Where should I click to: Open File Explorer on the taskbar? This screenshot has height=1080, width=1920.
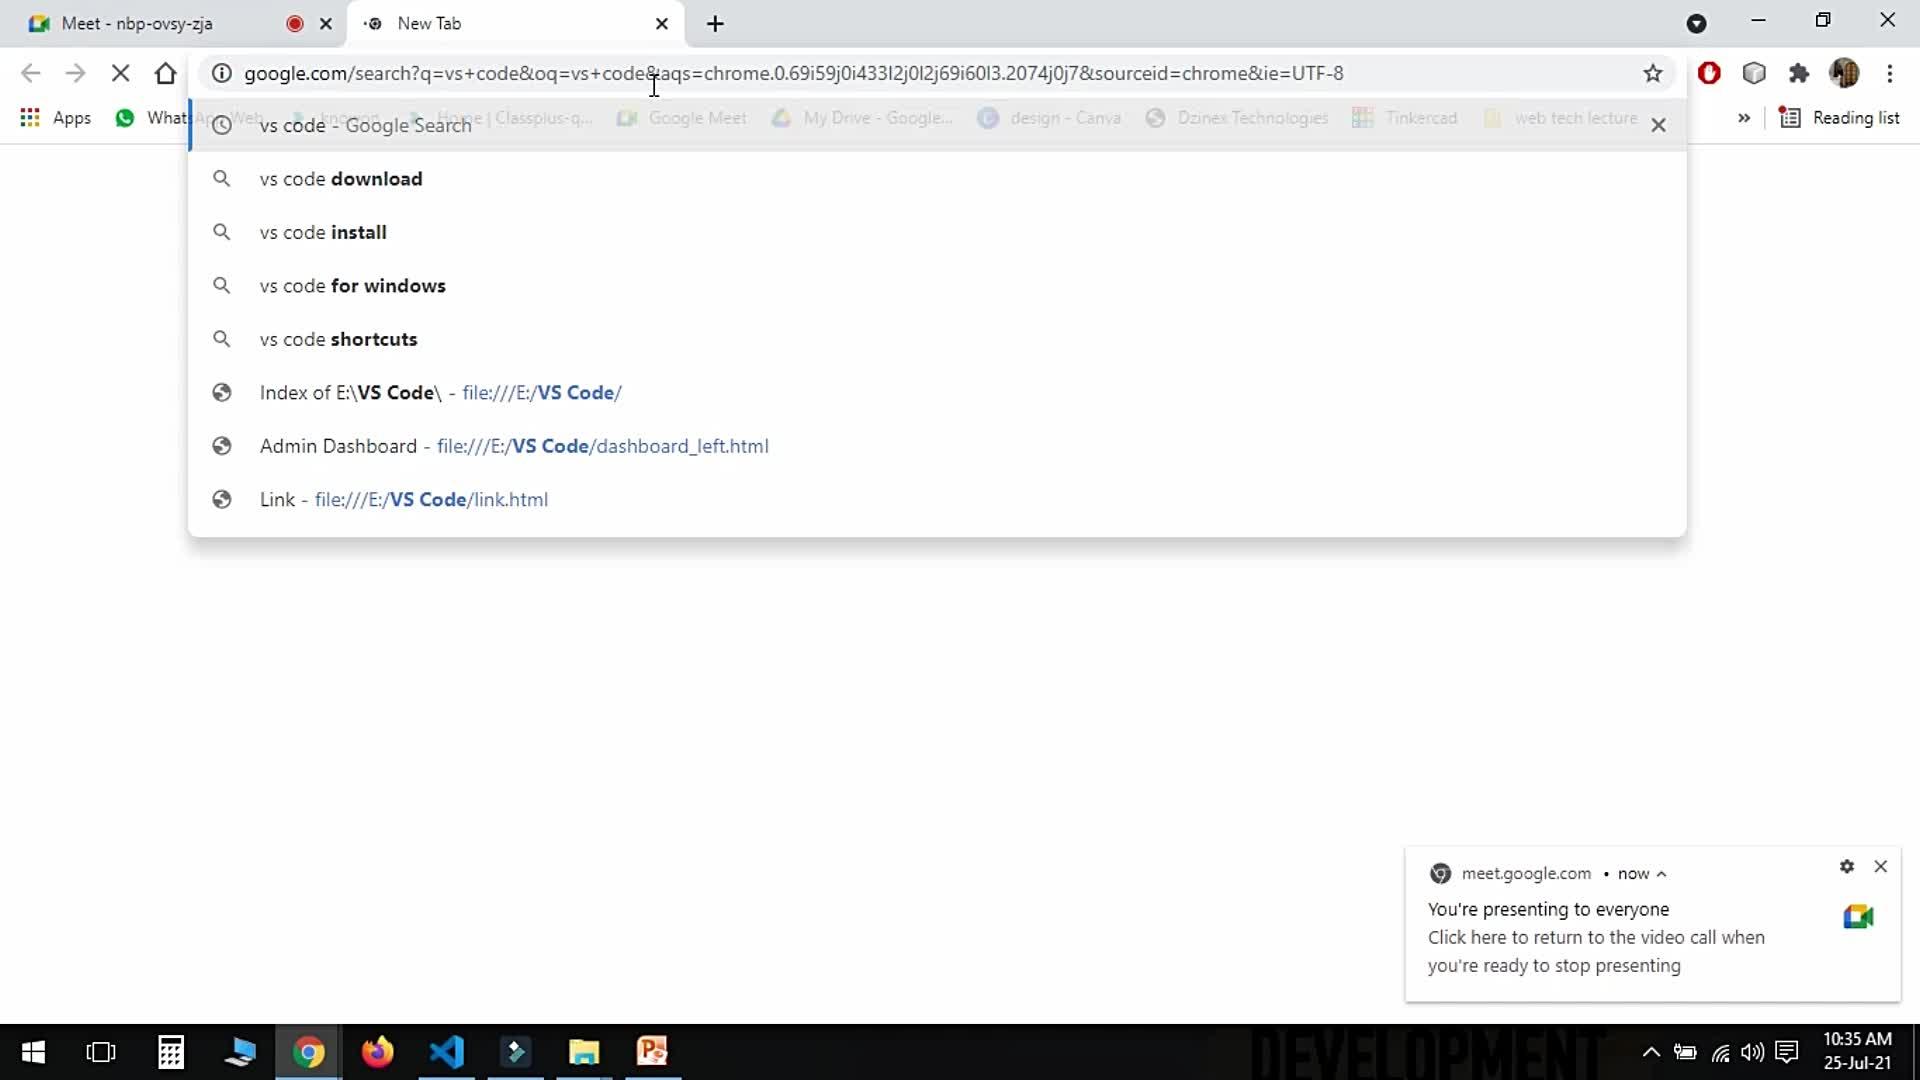point(584,1052)
